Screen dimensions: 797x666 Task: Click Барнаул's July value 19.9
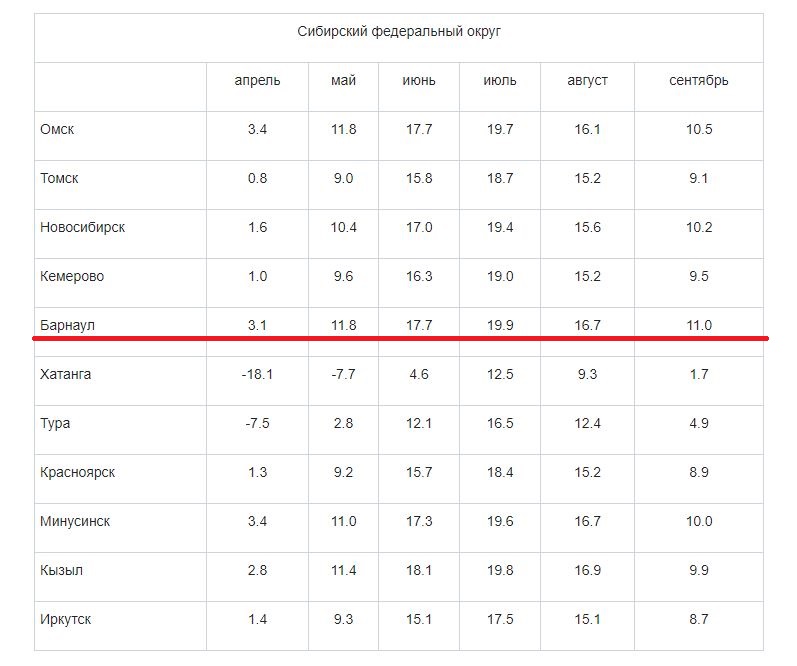[x=500, y=325]
